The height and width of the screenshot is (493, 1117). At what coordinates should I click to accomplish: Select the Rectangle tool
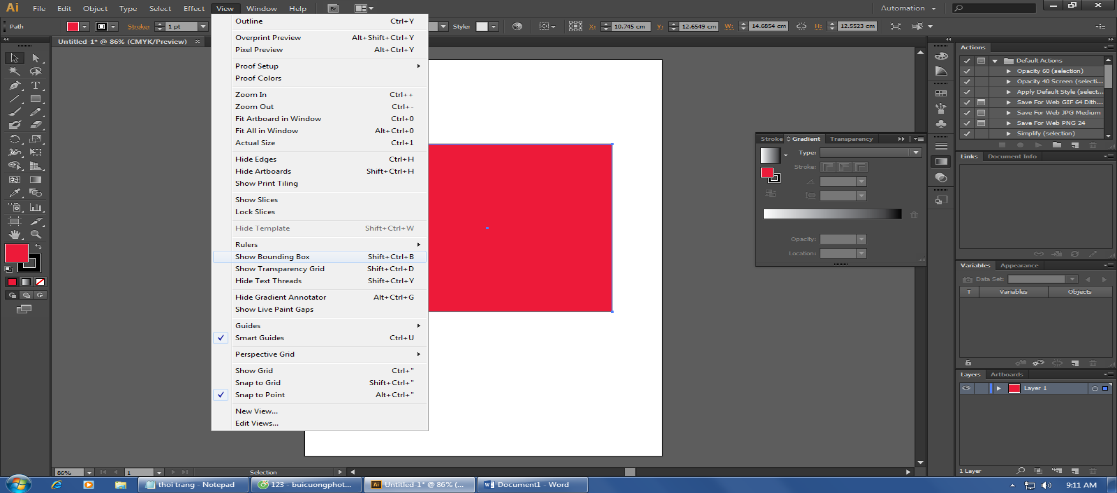35,99
